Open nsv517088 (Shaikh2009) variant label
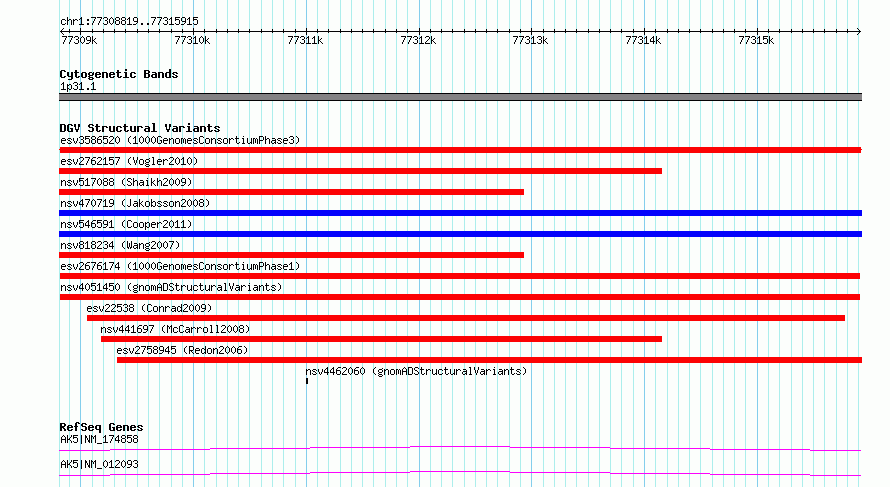Viewport: 890px width, 487px height. pyautogui.click(x=126, y=182)
